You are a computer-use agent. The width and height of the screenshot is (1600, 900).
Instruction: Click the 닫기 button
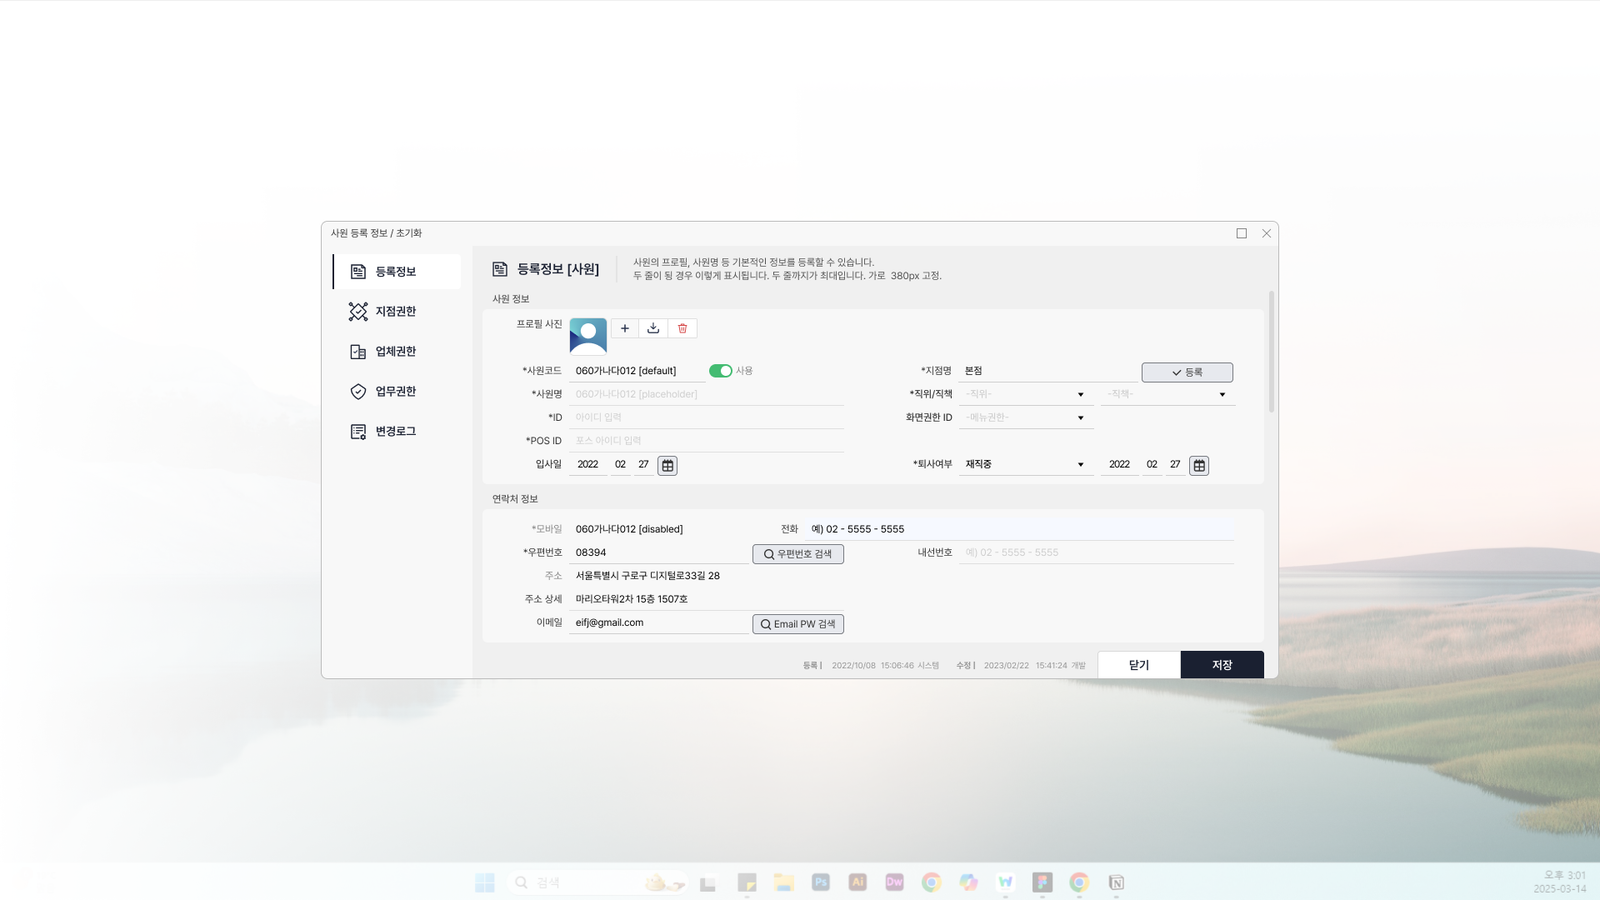pos(1139,665)
